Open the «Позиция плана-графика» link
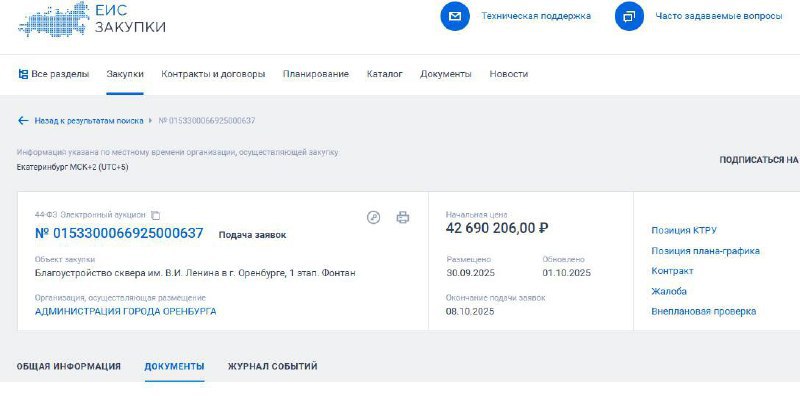 pyautogui.click(x=705, y=251)
